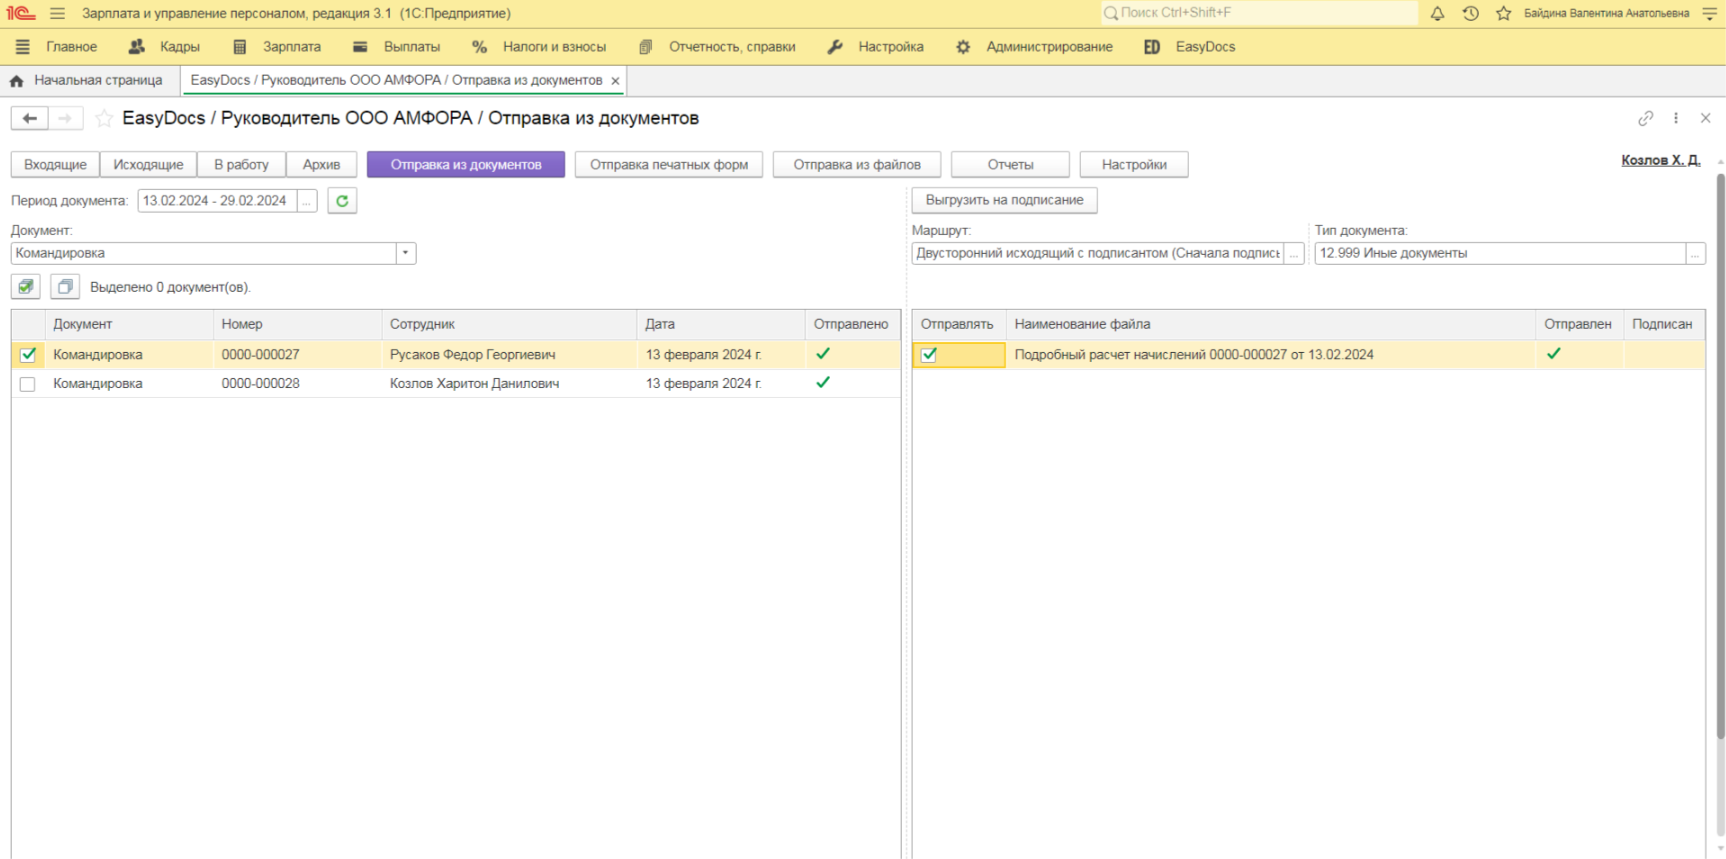Image resolution: width=1726 pixels, height=859 pixels.
Task: Click the Тип документа input field
Action: 1500,253
